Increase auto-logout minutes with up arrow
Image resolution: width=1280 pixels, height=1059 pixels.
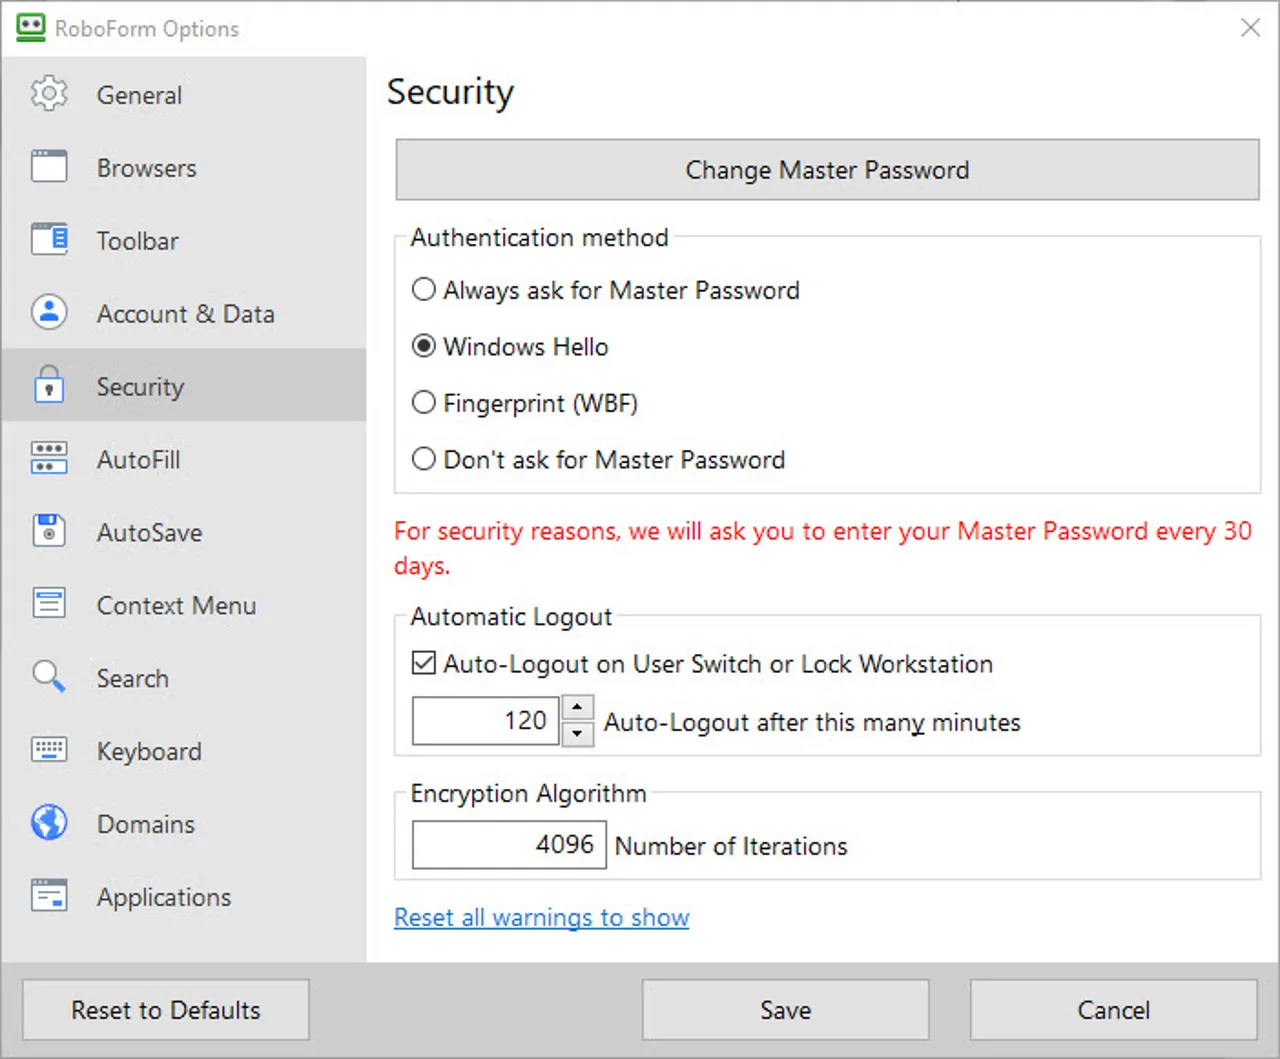(578, 708)
